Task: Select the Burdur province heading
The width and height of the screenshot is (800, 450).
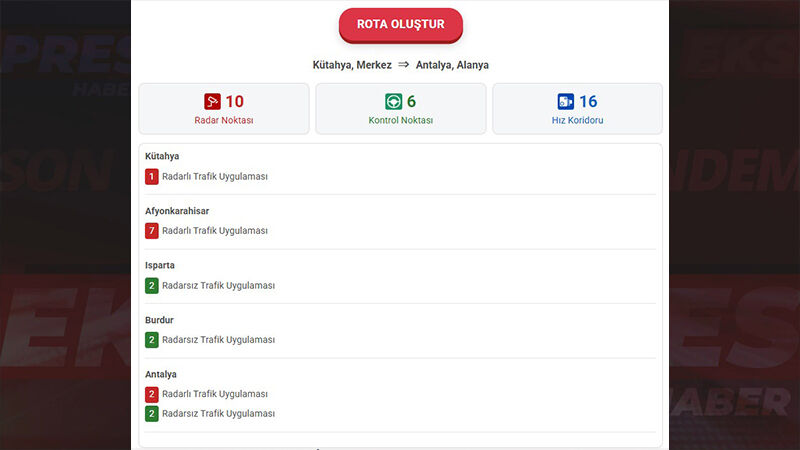Action: [x=159, y=320]
